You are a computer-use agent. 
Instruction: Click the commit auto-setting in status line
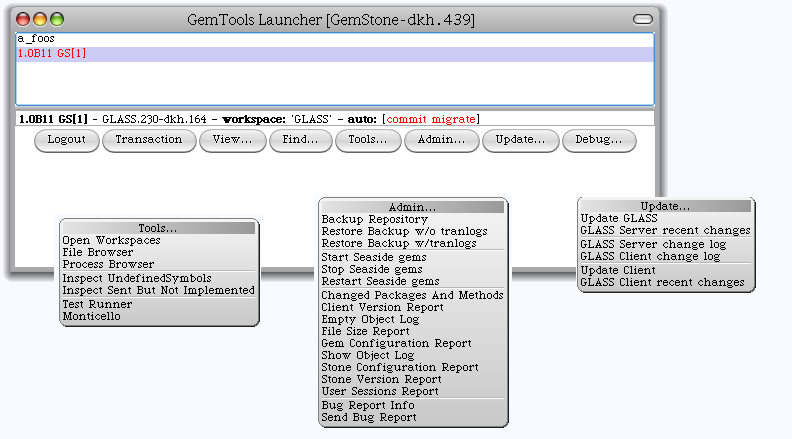pyautogui.click(x=407, y=119)
